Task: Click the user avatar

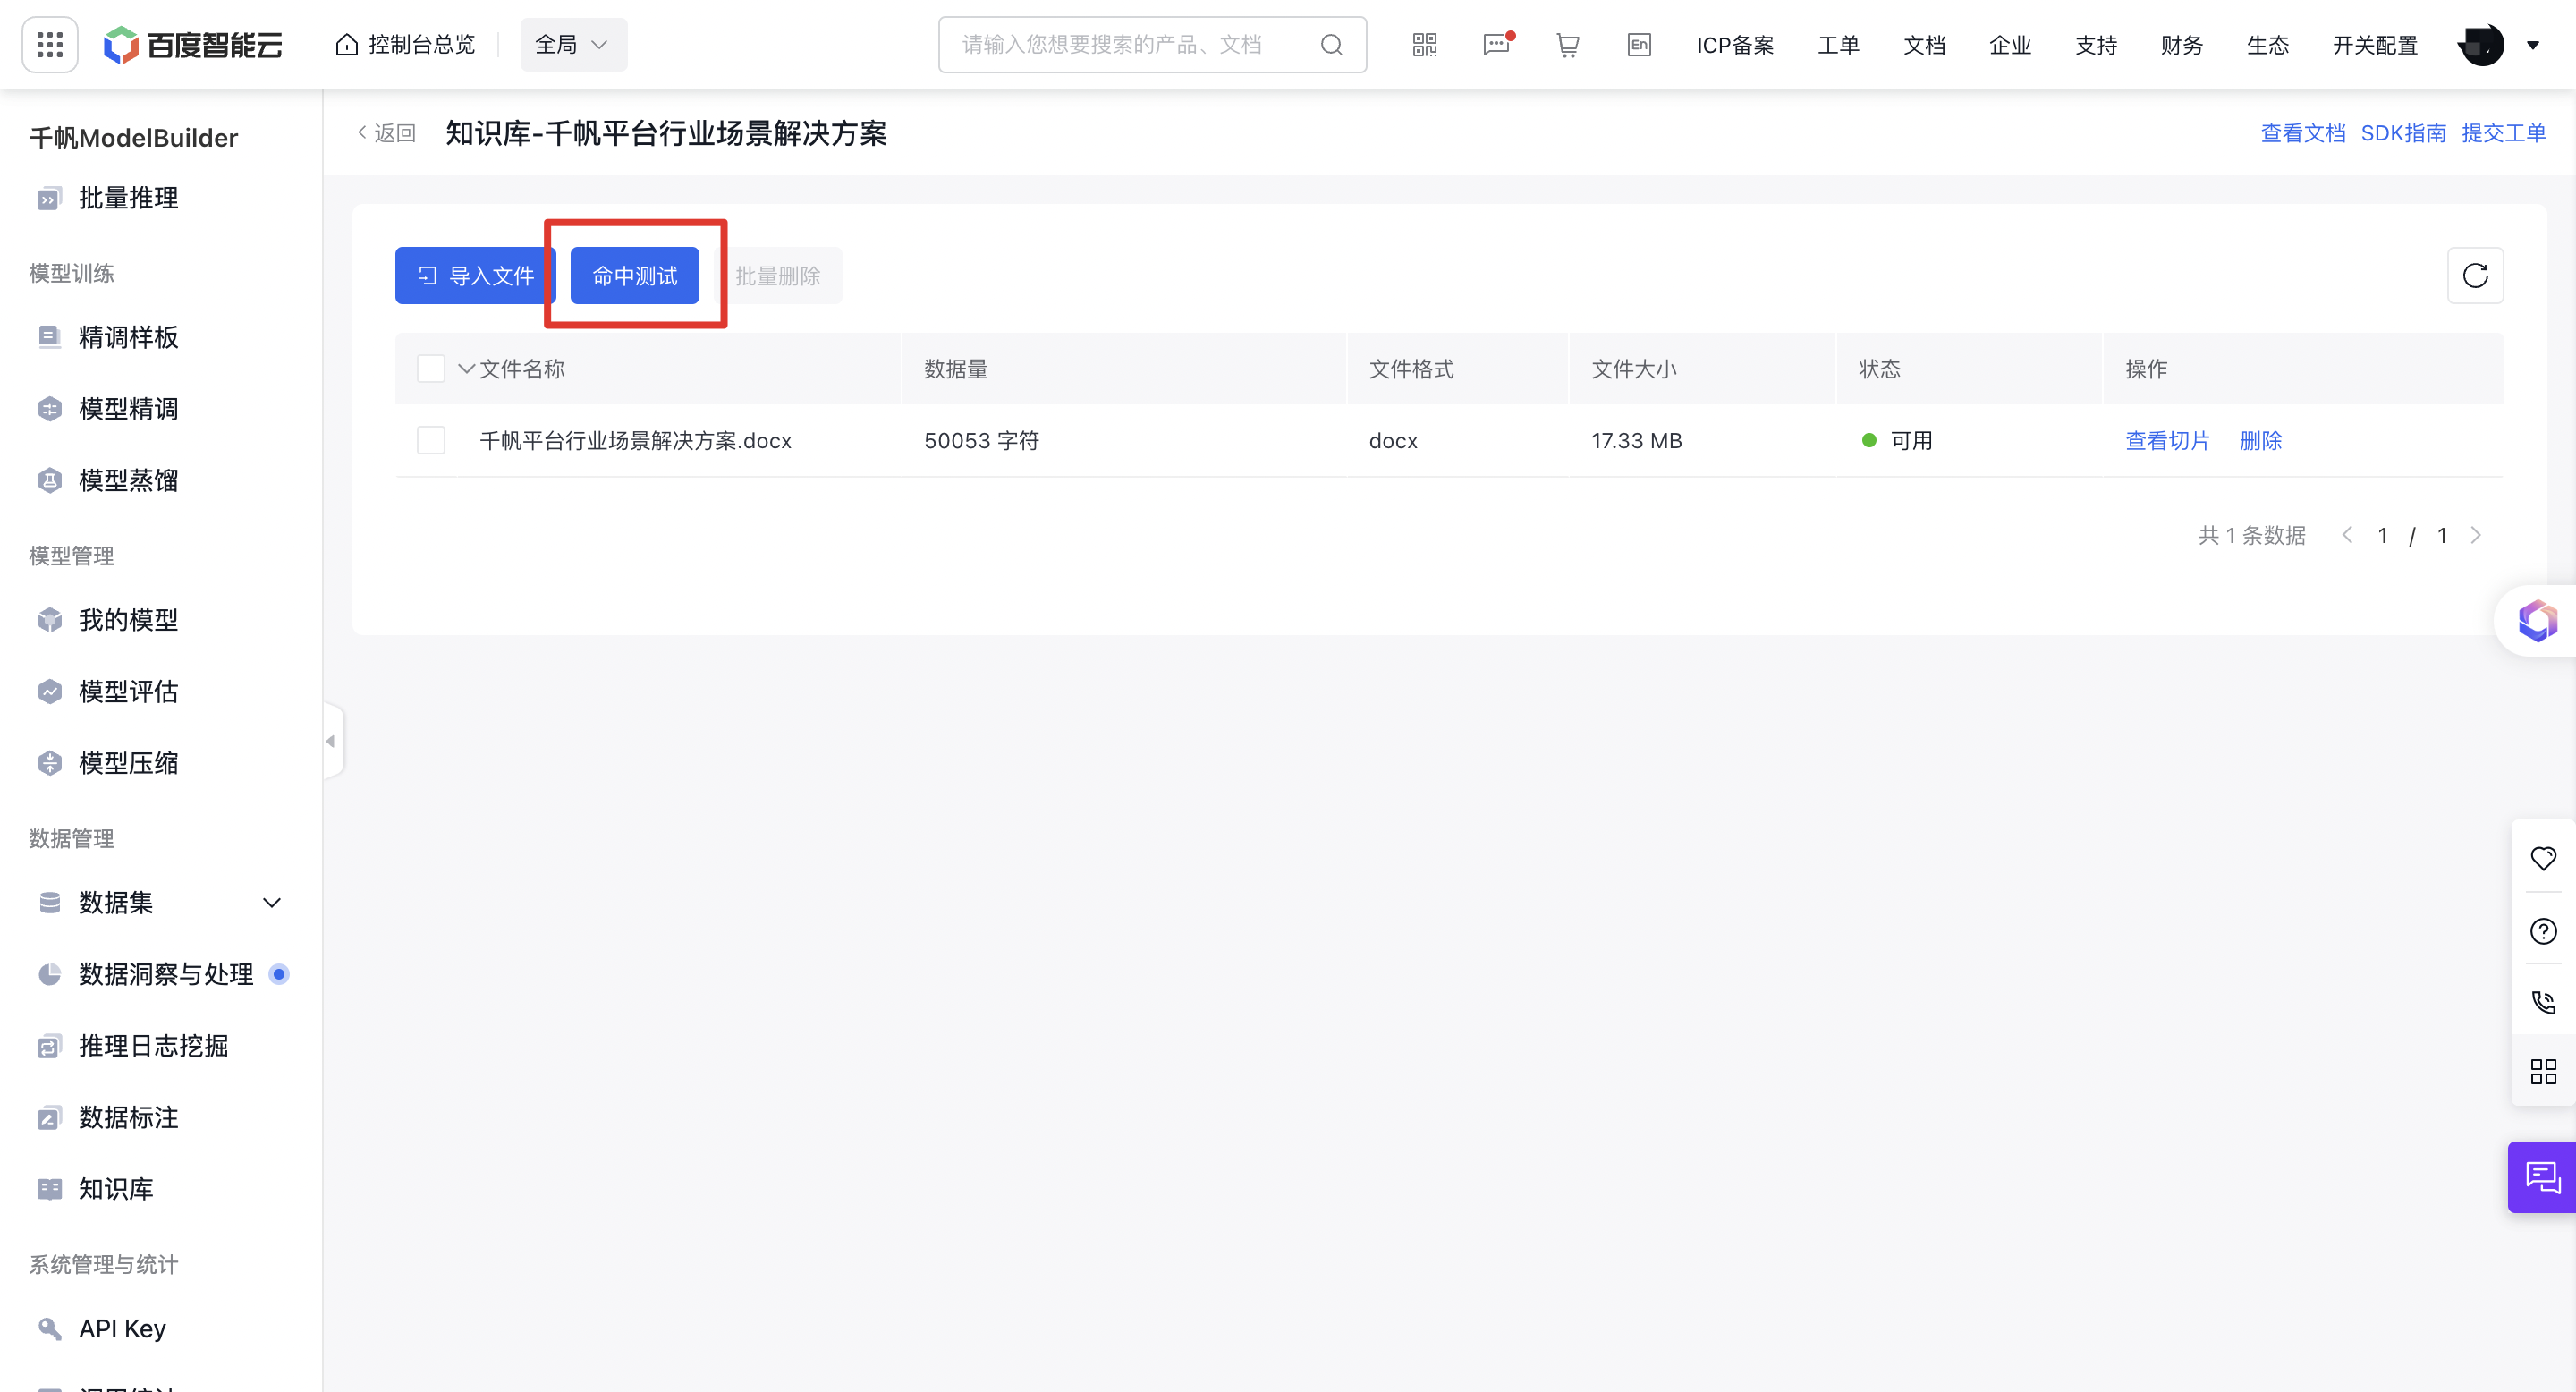Action: 2481,45
